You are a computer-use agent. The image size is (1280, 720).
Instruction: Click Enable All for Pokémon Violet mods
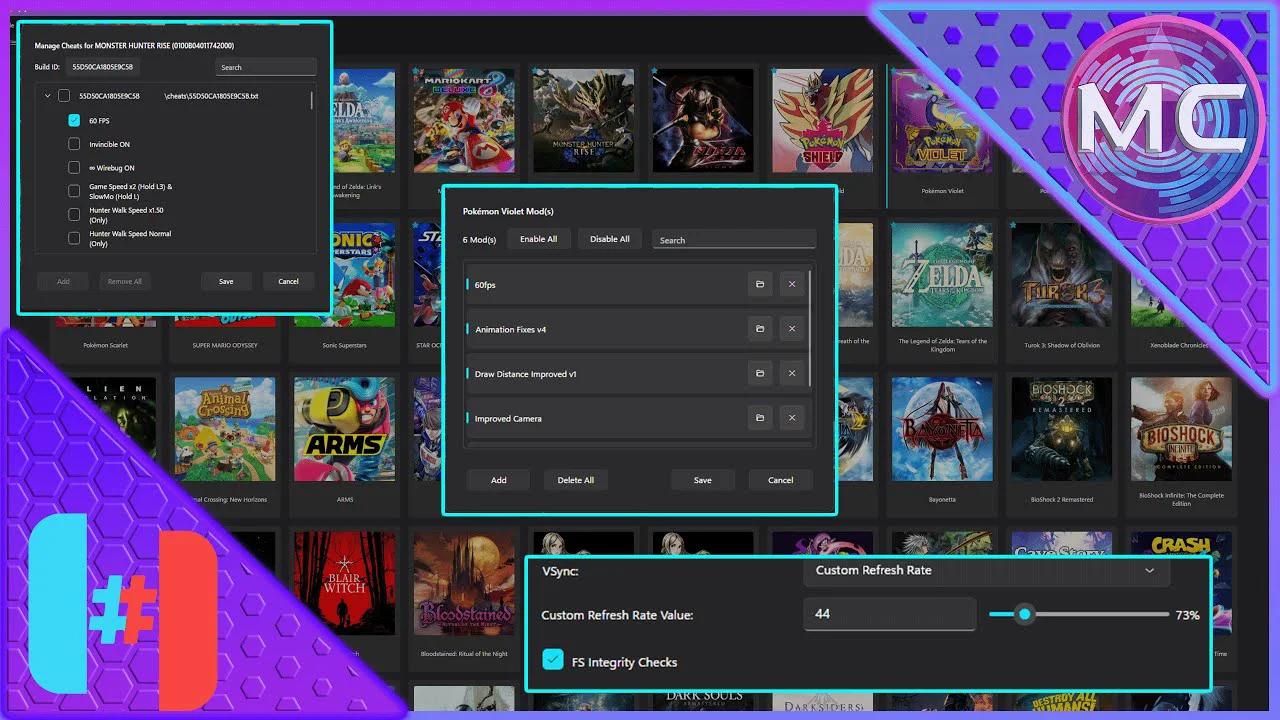[x=539, y=239]
